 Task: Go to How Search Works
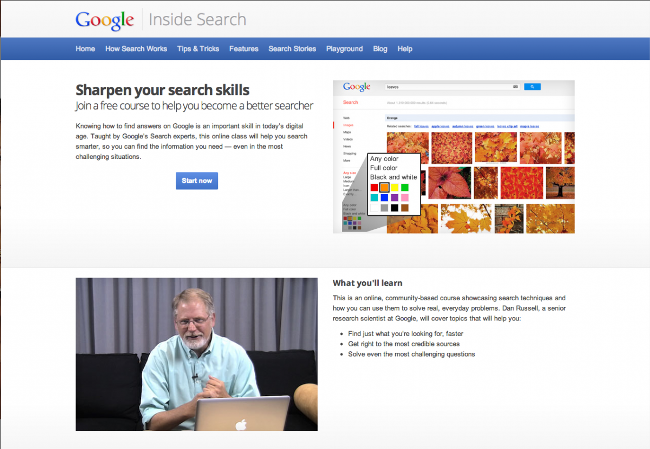pyautogui.click(x=136, y=49)
